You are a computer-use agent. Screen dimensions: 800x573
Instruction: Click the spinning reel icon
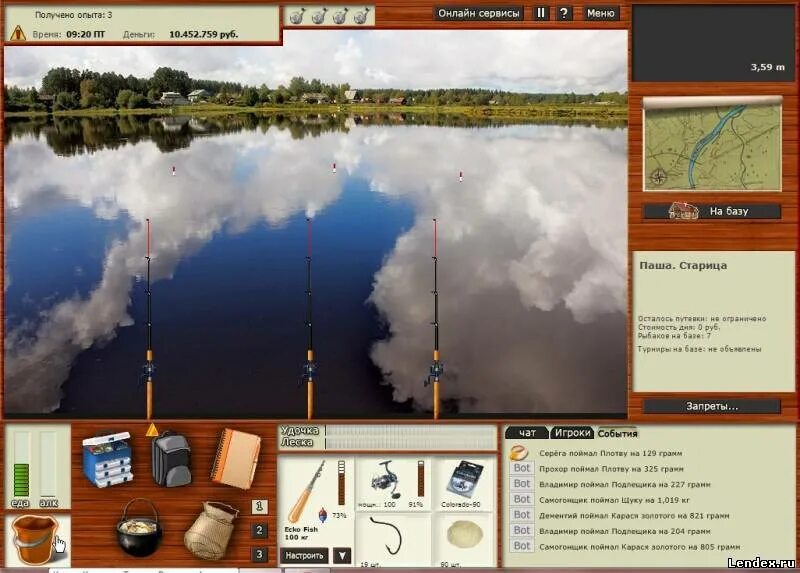coord(386,480)
